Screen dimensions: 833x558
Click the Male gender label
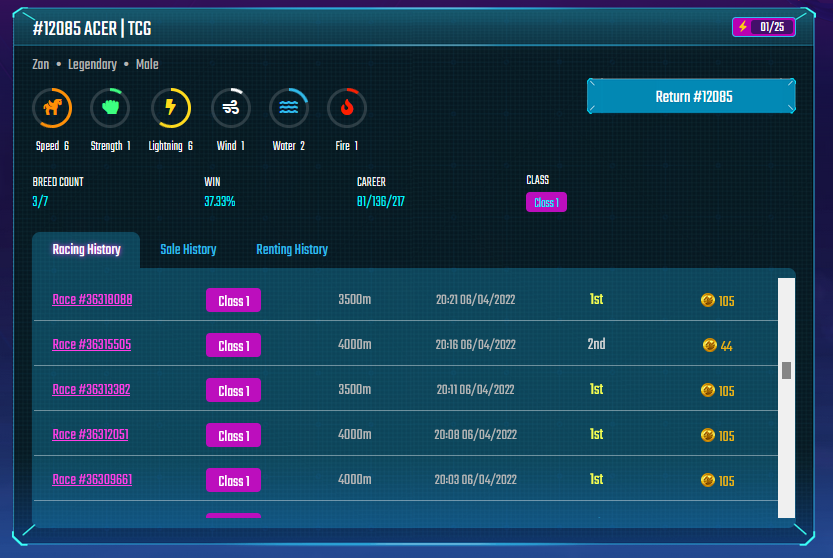pyautogui.click(x=147, y=64)
